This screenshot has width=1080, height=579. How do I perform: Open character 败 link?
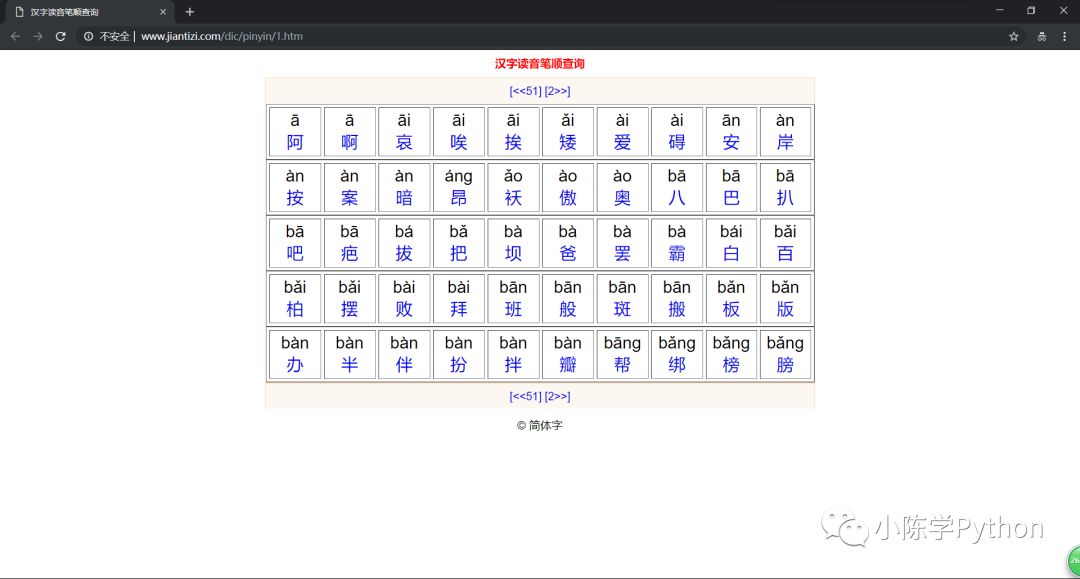coord(404,310)
